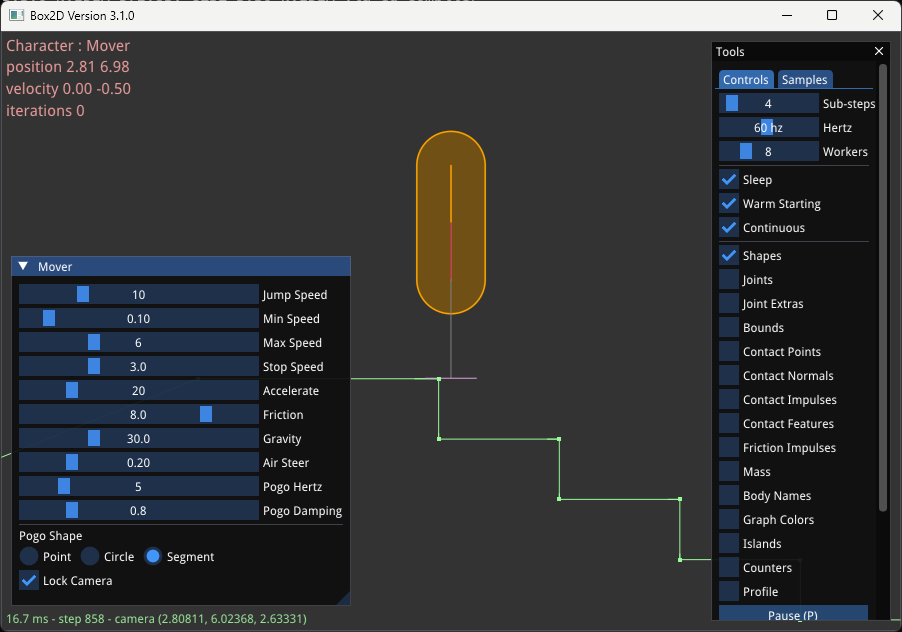Turn on Contact Points display
The image size is (902, 632).
pyautogui.click(x=730, y=352)
